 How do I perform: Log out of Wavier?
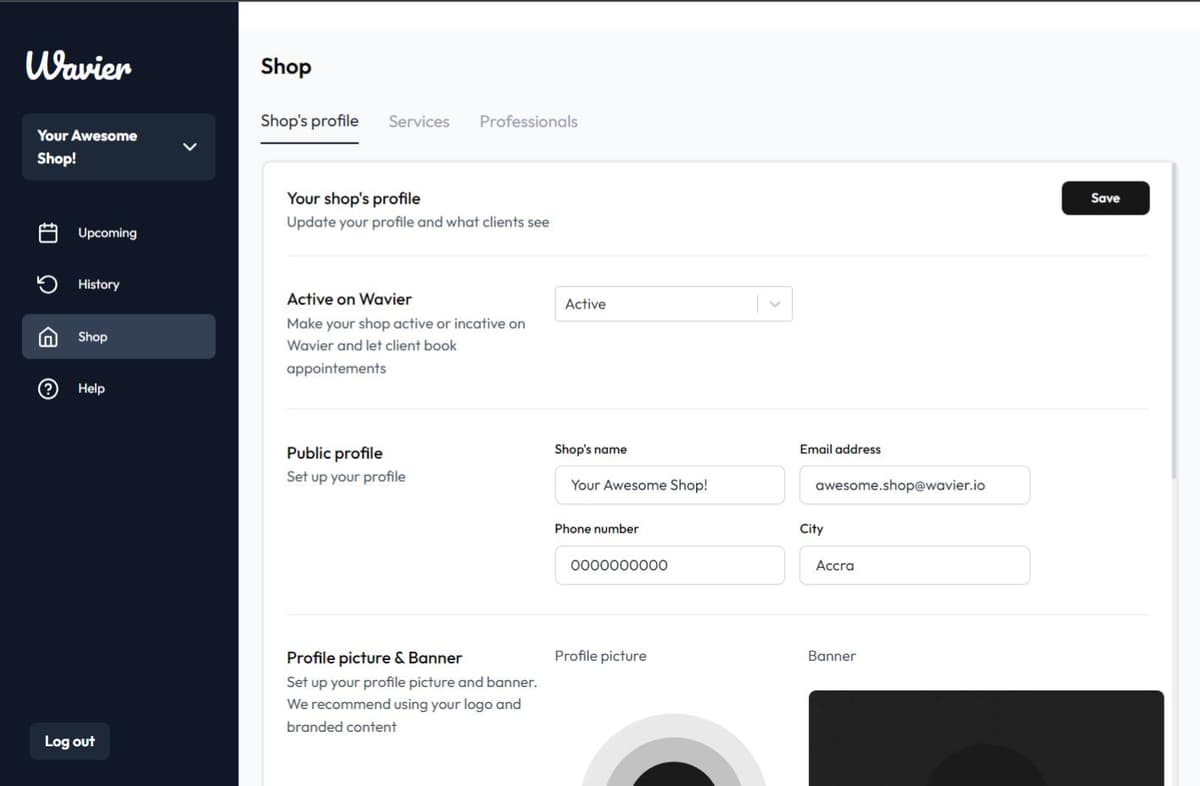69,741
